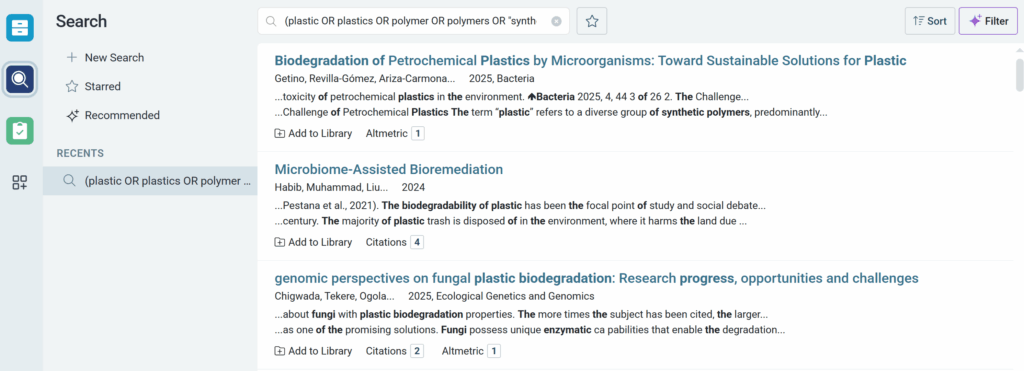The width and height of the screenshot is (1024, 371).
Task: Start a New Search
Action: (105, 57)
